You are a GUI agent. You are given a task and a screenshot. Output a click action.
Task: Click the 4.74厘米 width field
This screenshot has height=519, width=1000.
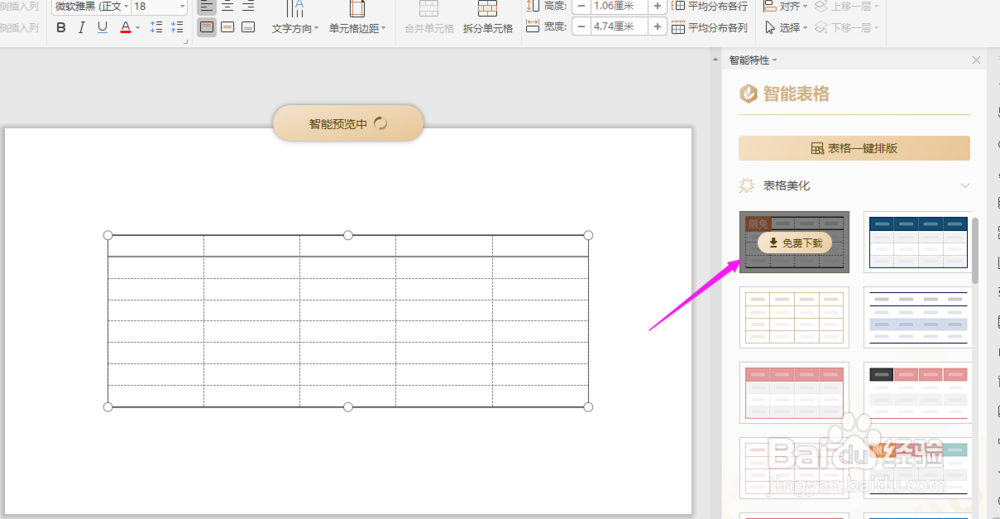(619, 27)
